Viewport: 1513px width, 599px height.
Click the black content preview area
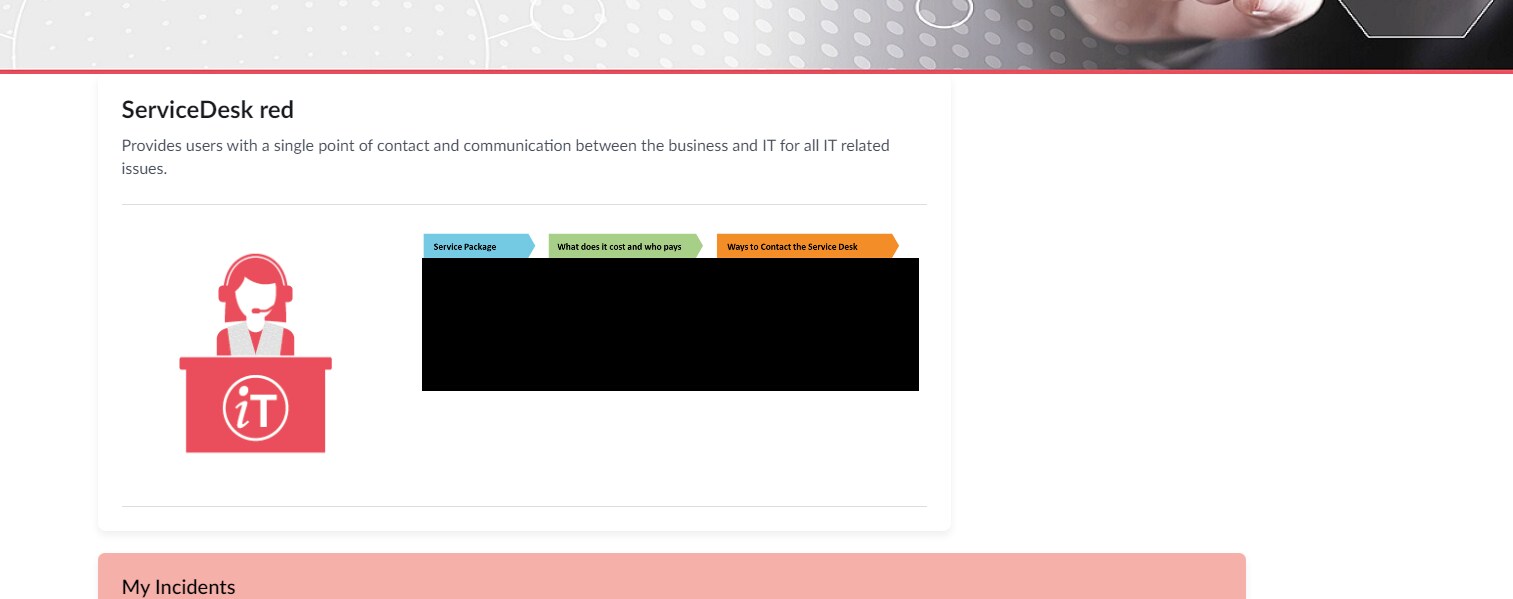[670, 324]
